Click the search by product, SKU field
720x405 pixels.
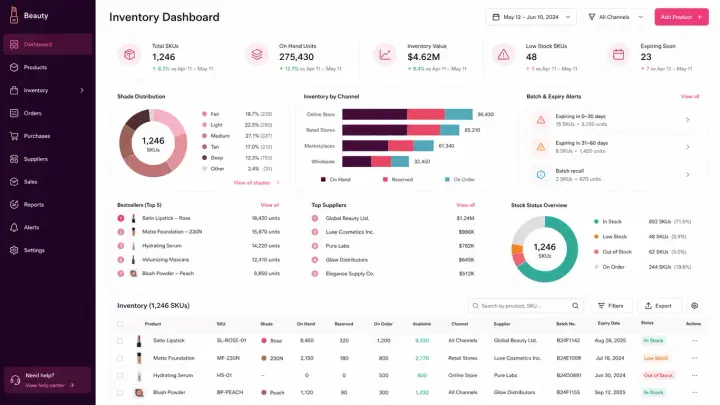526,306
